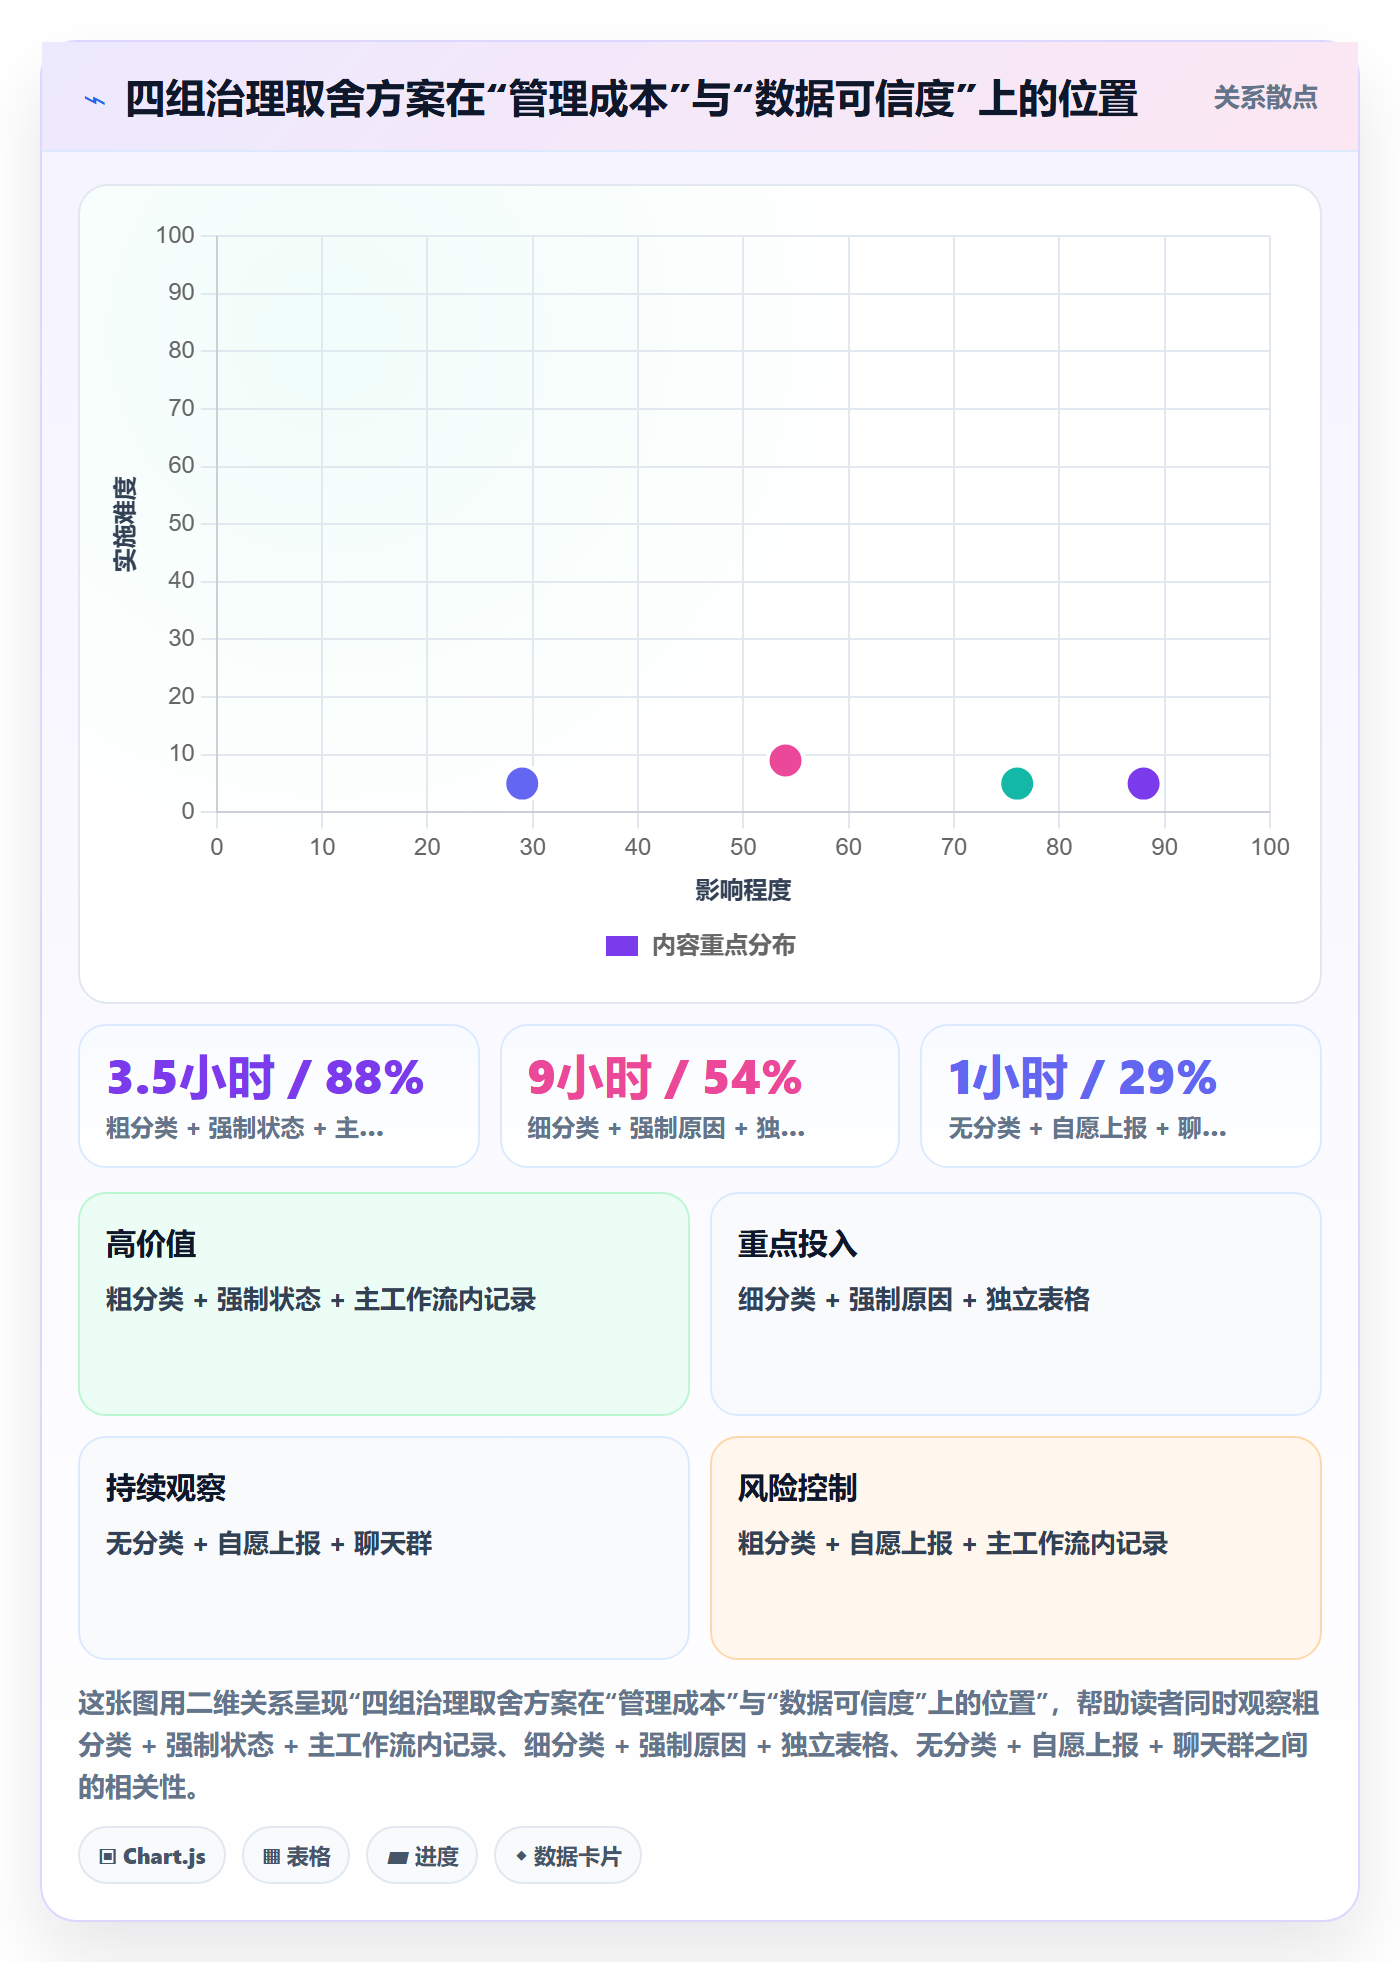Open the 3.5小时 / 88% stat card

pyautogui.click(x=279, y=1096)
